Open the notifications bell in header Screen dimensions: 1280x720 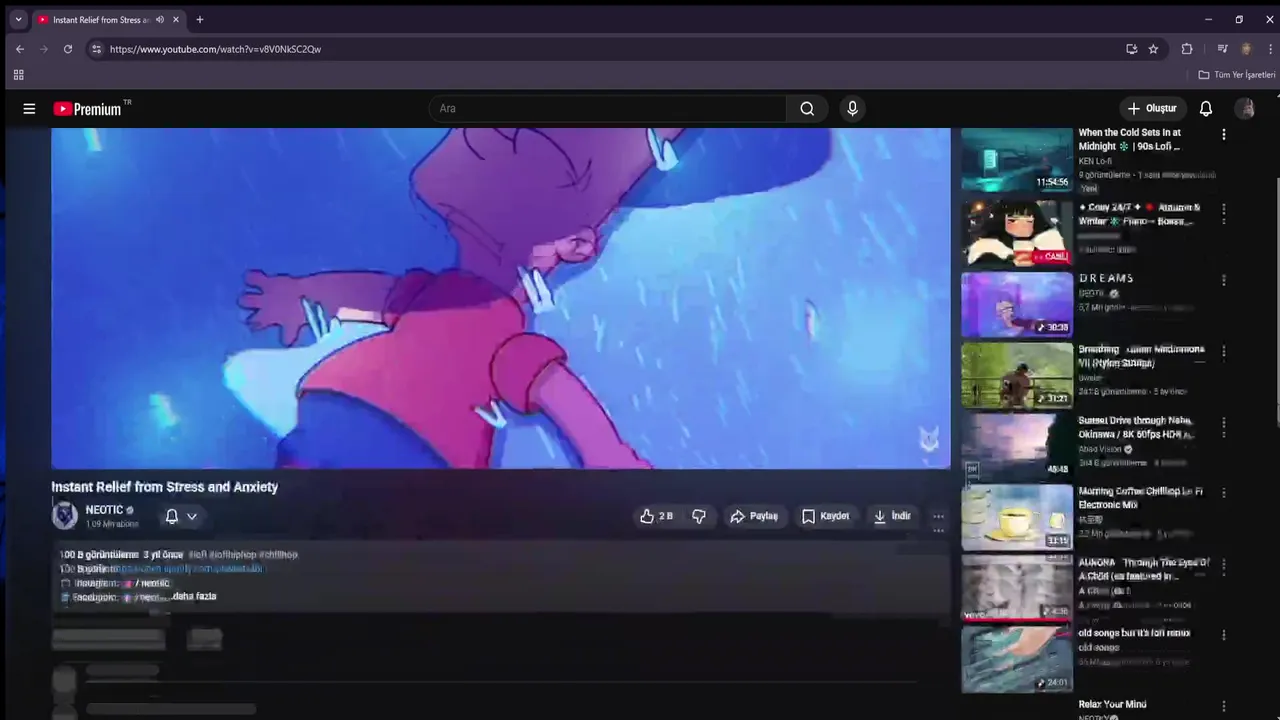(1206, 109)
